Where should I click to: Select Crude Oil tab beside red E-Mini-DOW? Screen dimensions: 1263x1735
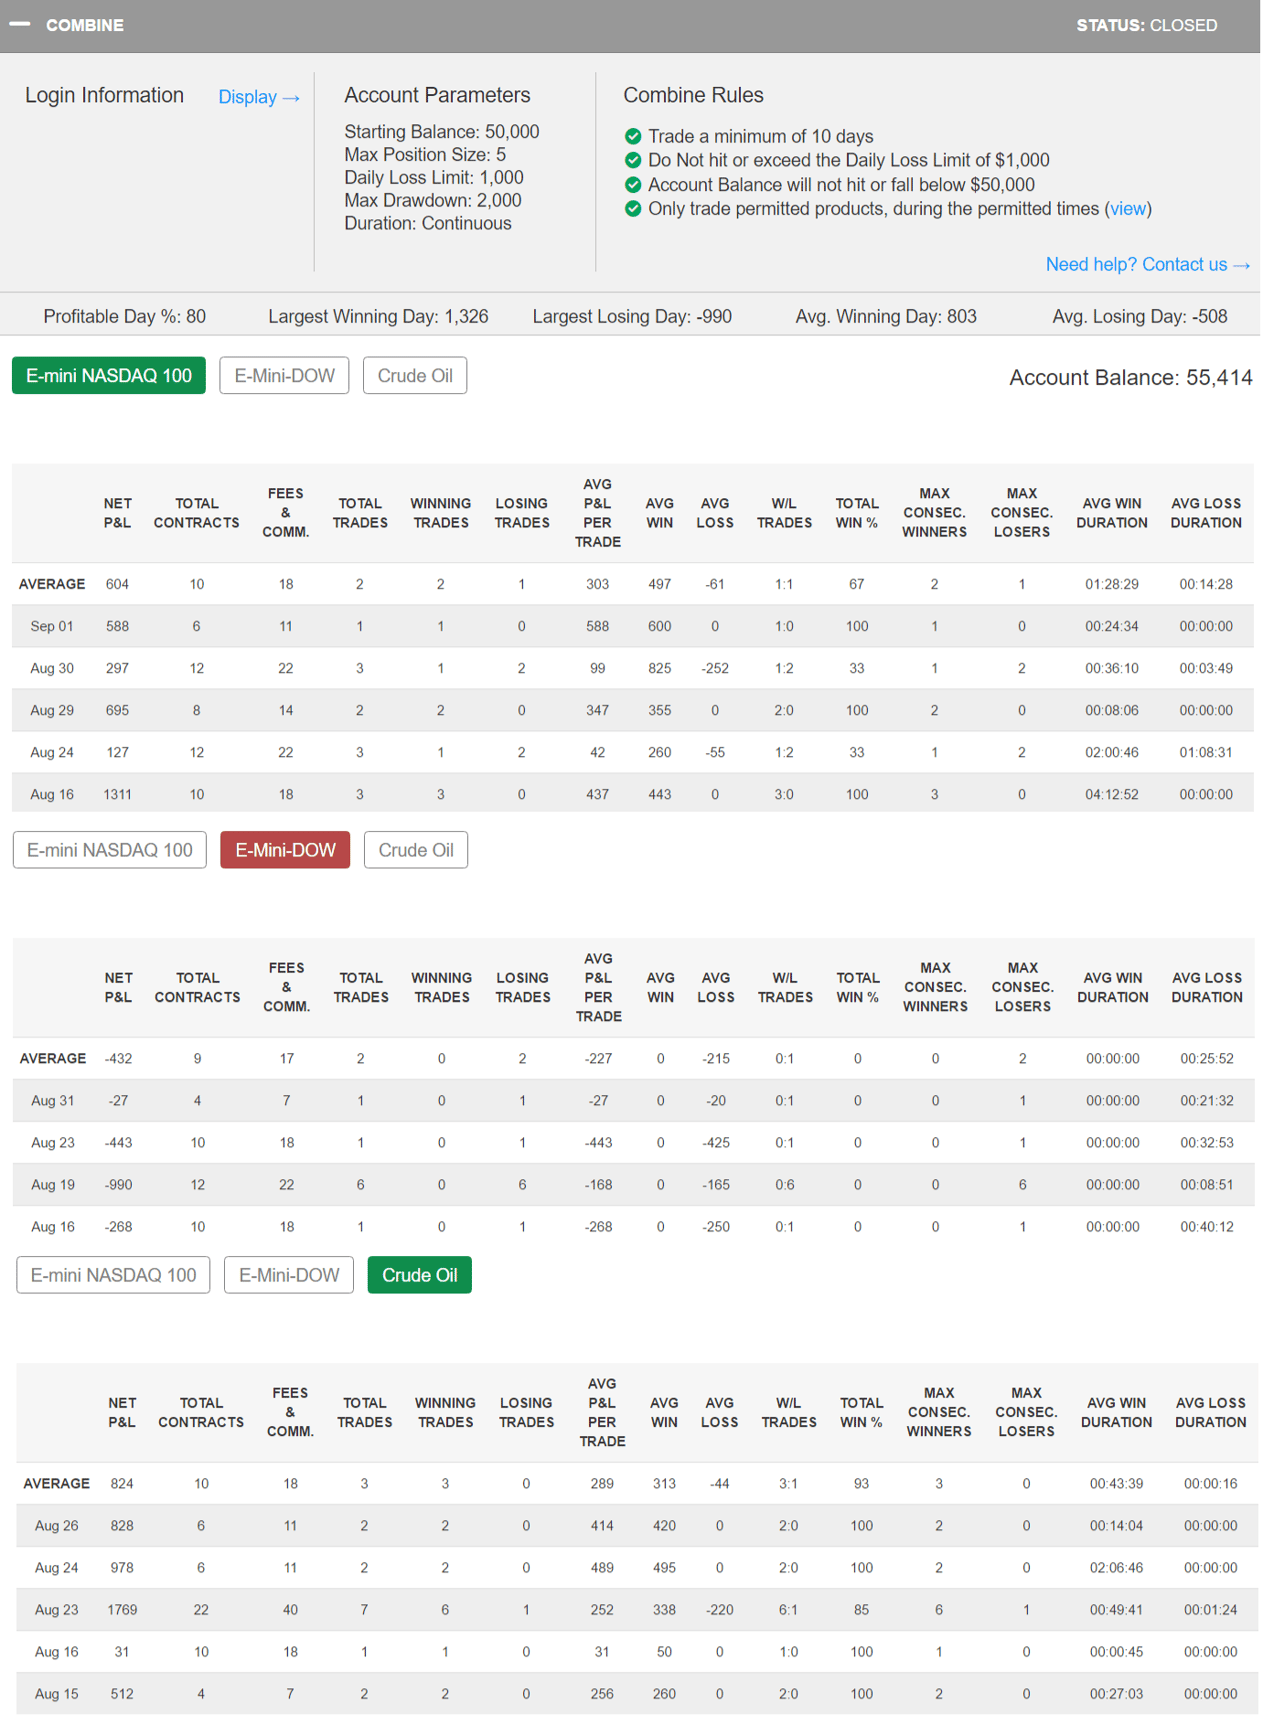pyautogui.click(x=416, y=850)
